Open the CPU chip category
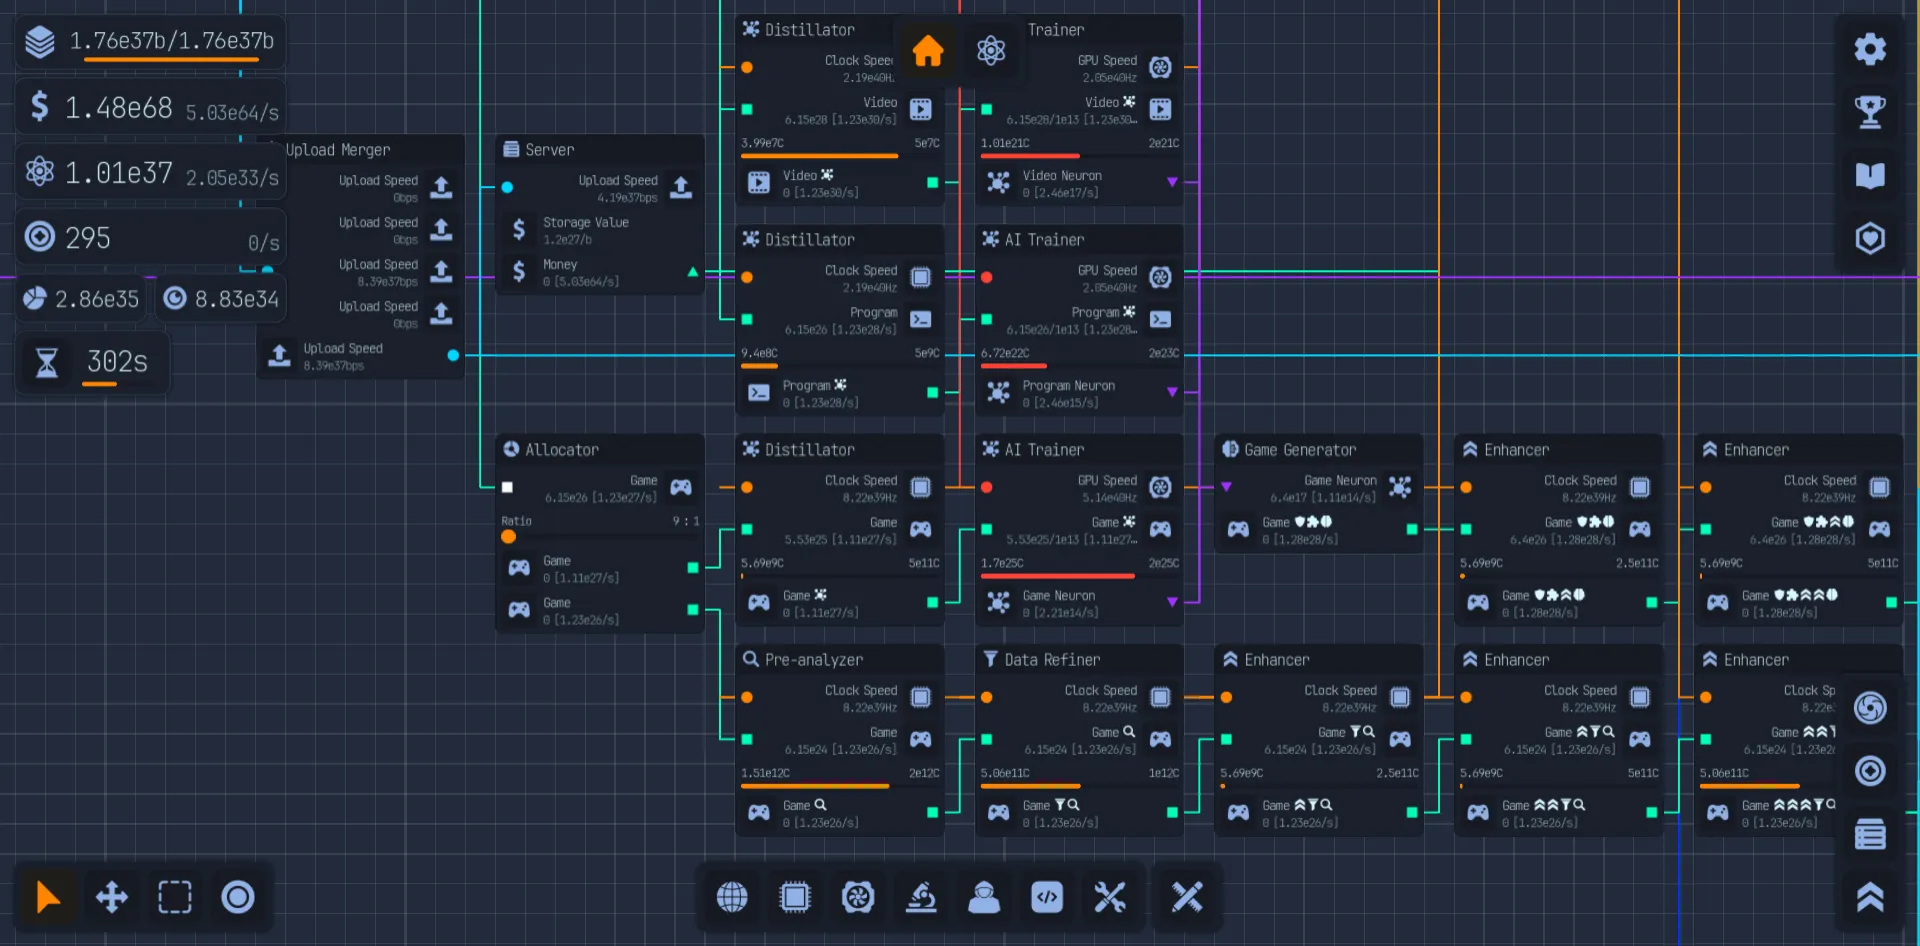The height and width of the screenshot is (946, 1920). pyautogui.click(x=795, y=897)
